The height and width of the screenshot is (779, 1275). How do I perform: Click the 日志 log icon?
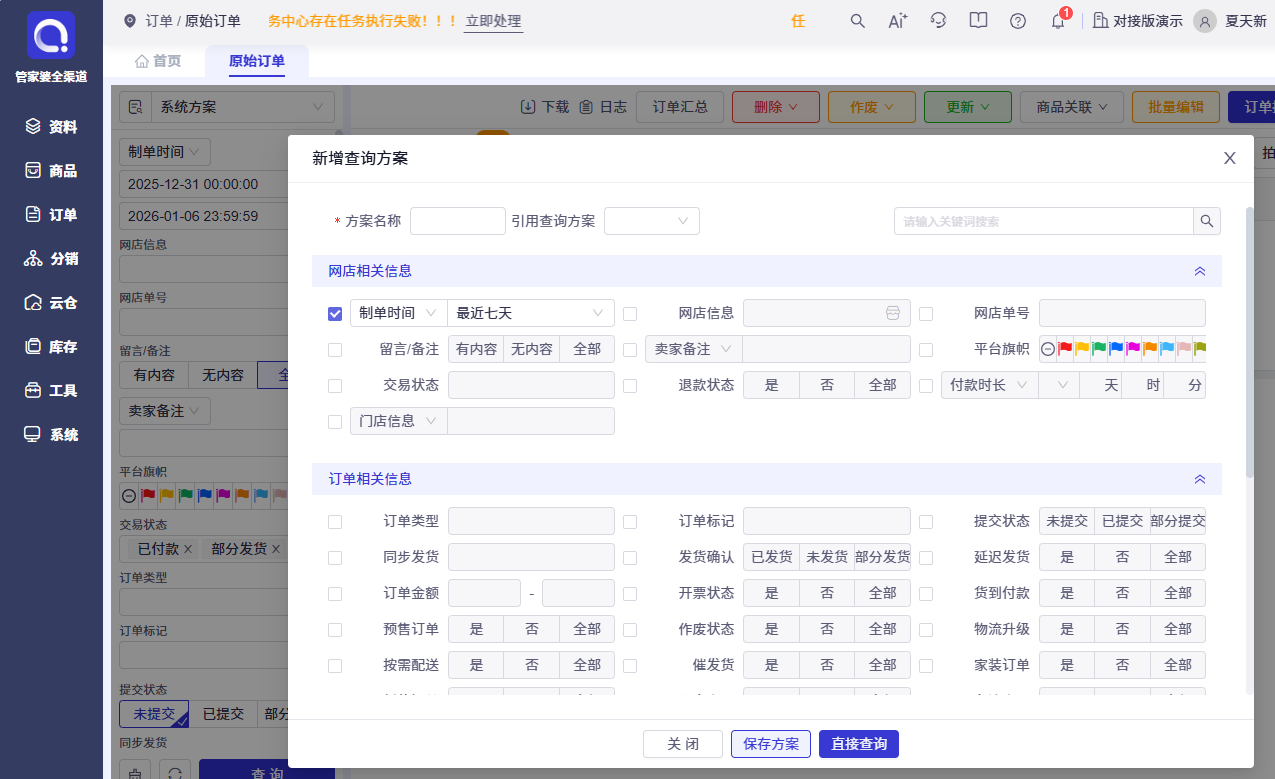coord(586,107)
